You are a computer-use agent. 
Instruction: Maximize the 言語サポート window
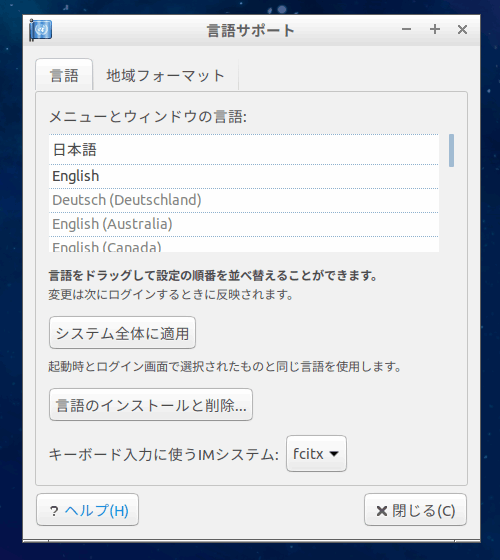[435, 30]
